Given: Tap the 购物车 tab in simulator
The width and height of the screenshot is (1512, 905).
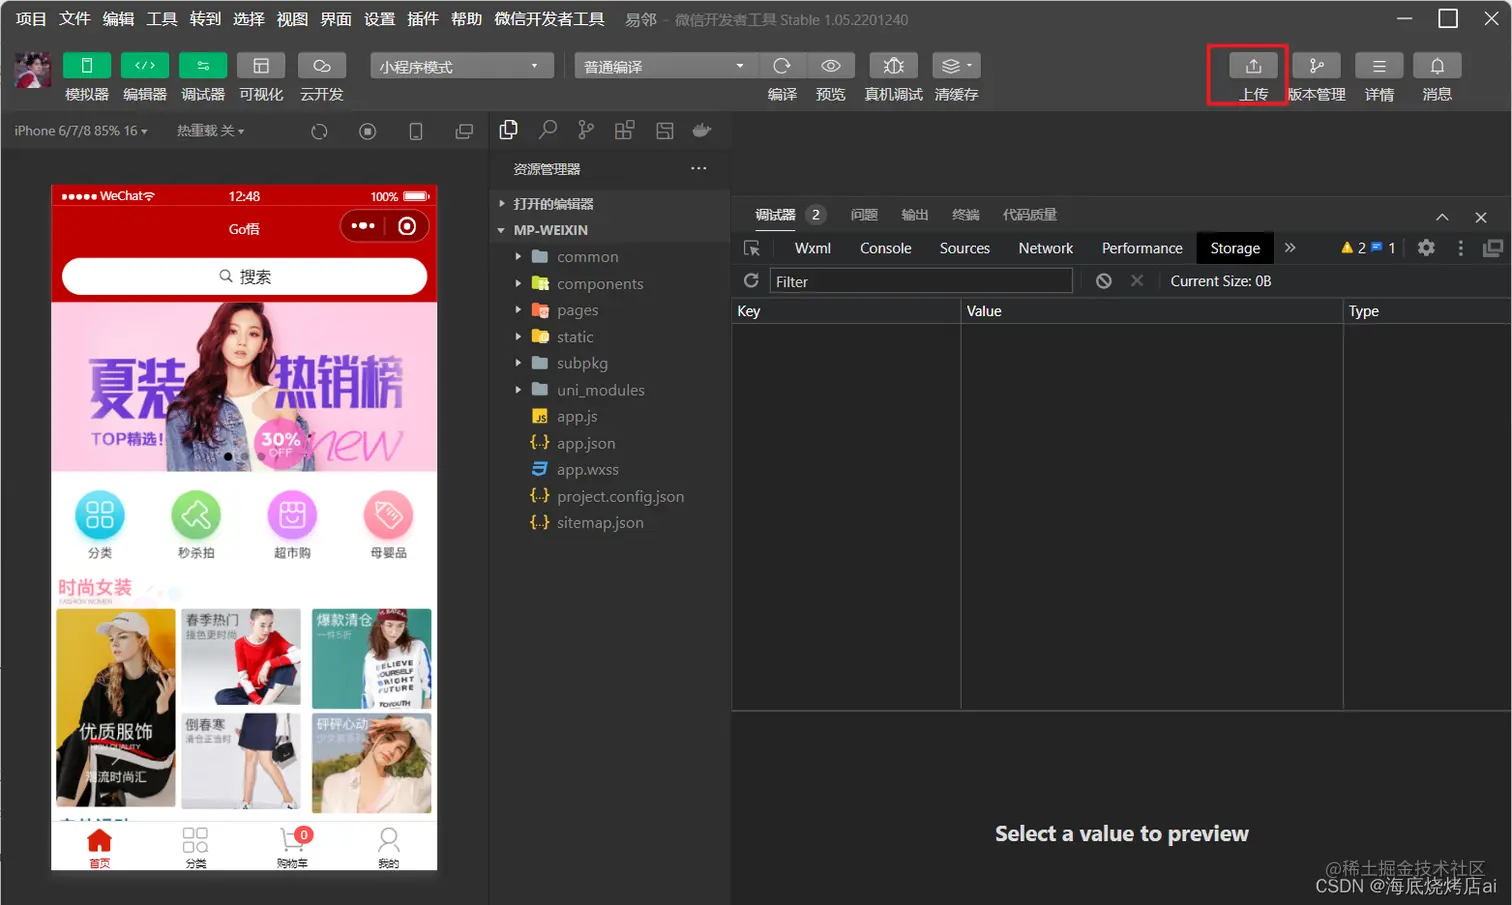Looking at the screenshot, I should [x=293, y=847].
